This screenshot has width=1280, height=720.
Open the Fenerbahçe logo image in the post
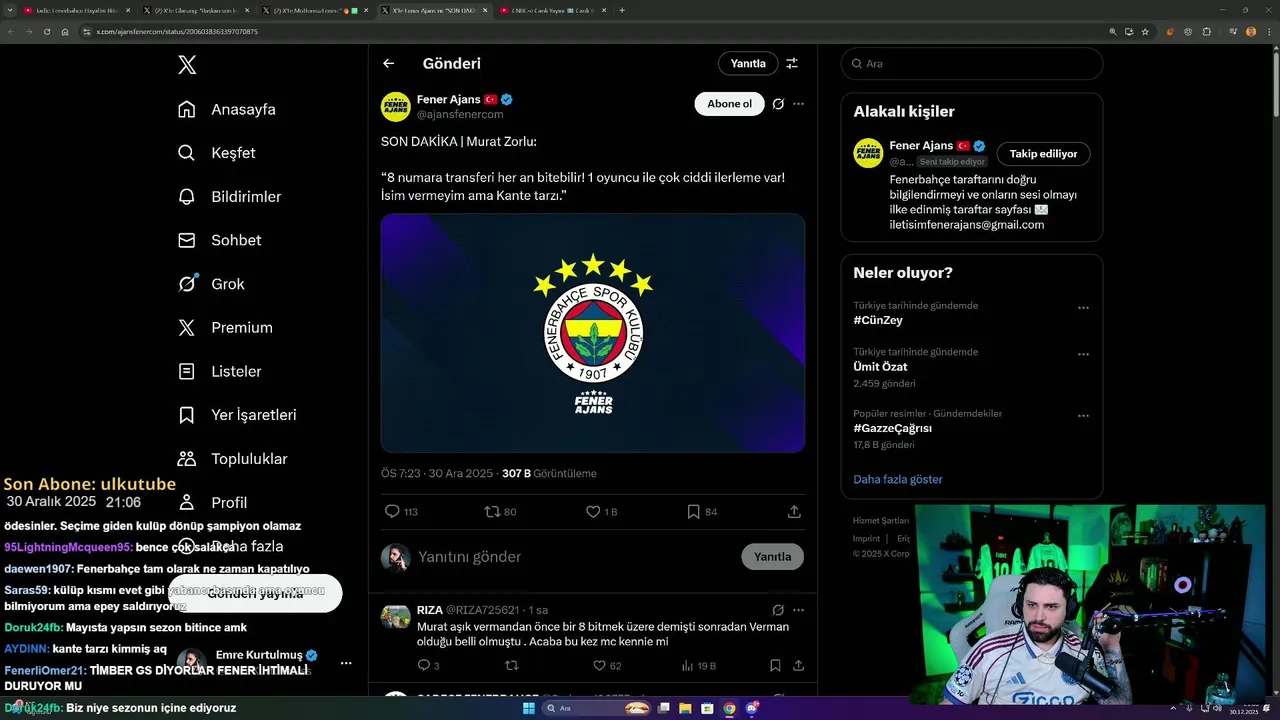coord(593,333)
